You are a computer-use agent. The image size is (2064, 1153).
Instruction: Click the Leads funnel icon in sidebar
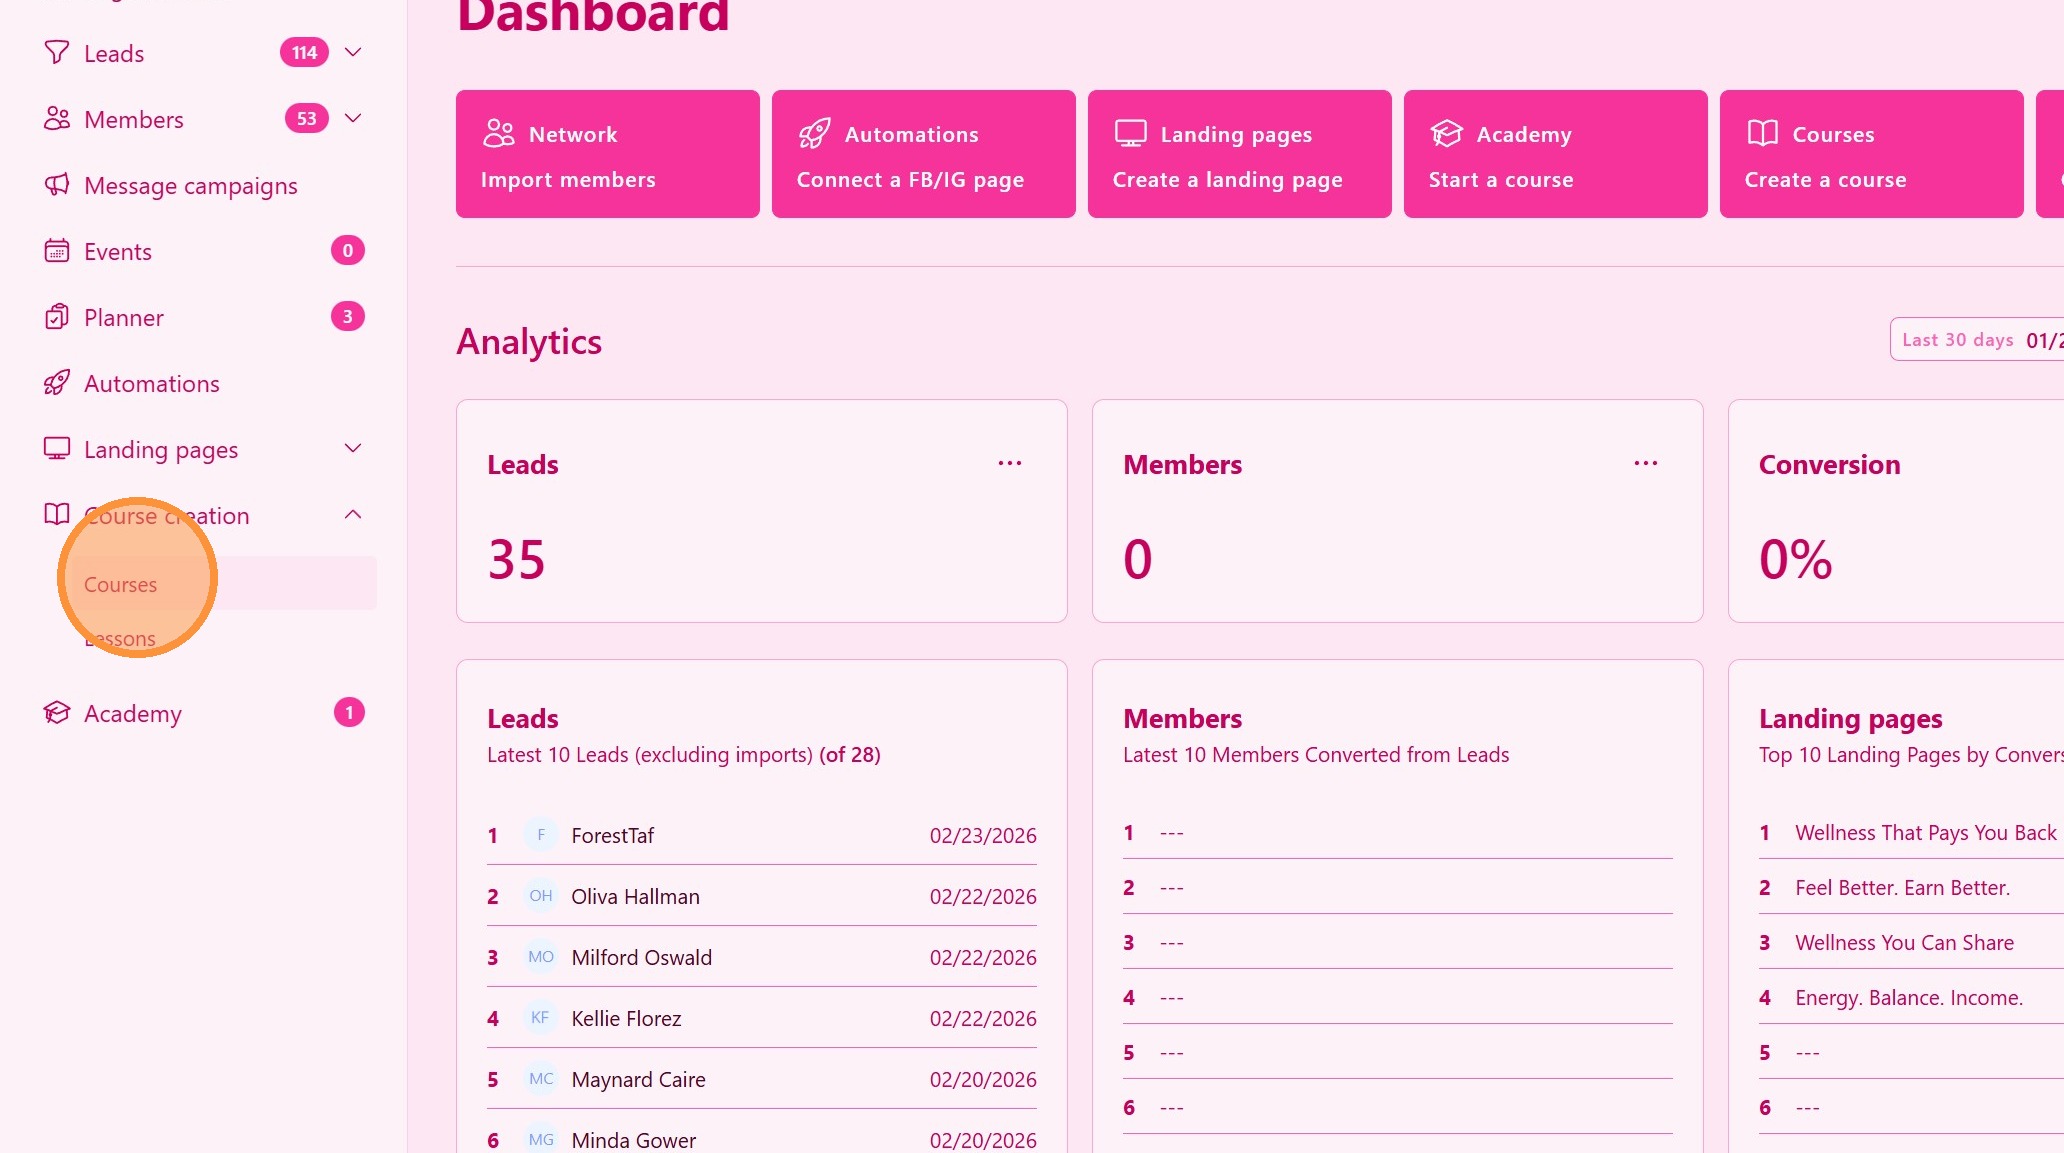point(57,52)
